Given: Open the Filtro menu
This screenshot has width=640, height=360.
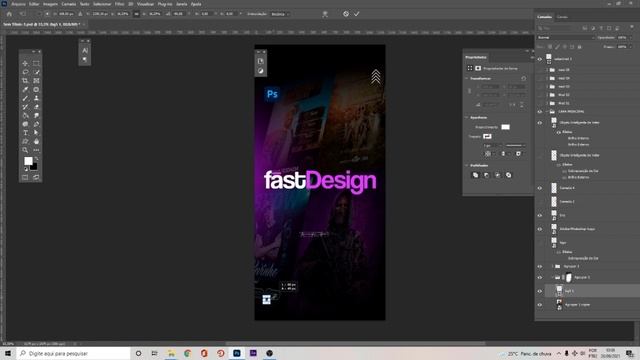Looking at the screenshot, I should (119, 4).
